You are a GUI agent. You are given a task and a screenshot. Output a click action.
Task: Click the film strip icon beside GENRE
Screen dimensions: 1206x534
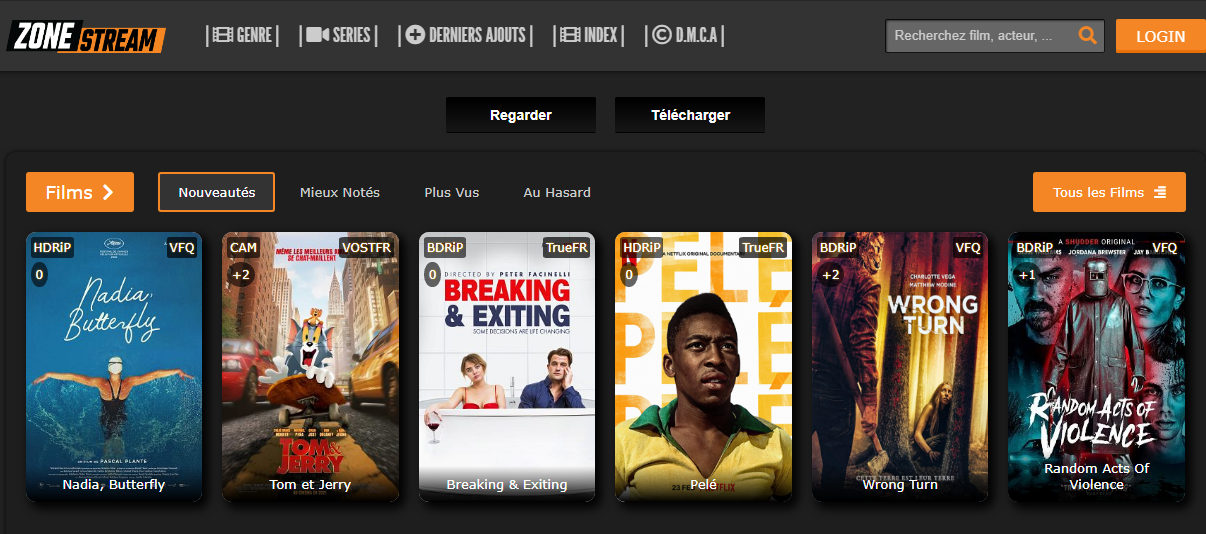(223, 36)
